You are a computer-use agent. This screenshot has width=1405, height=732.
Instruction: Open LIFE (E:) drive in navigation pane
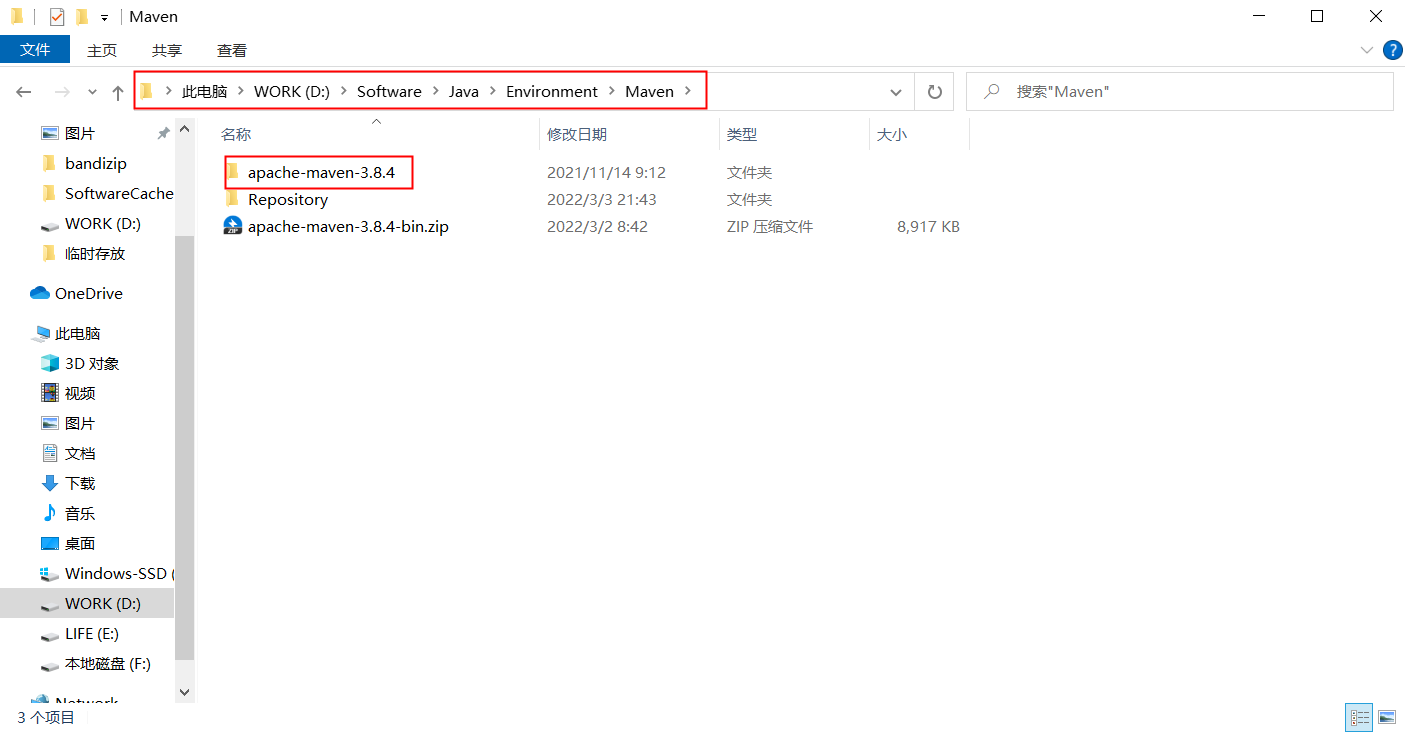coord(94,633)
